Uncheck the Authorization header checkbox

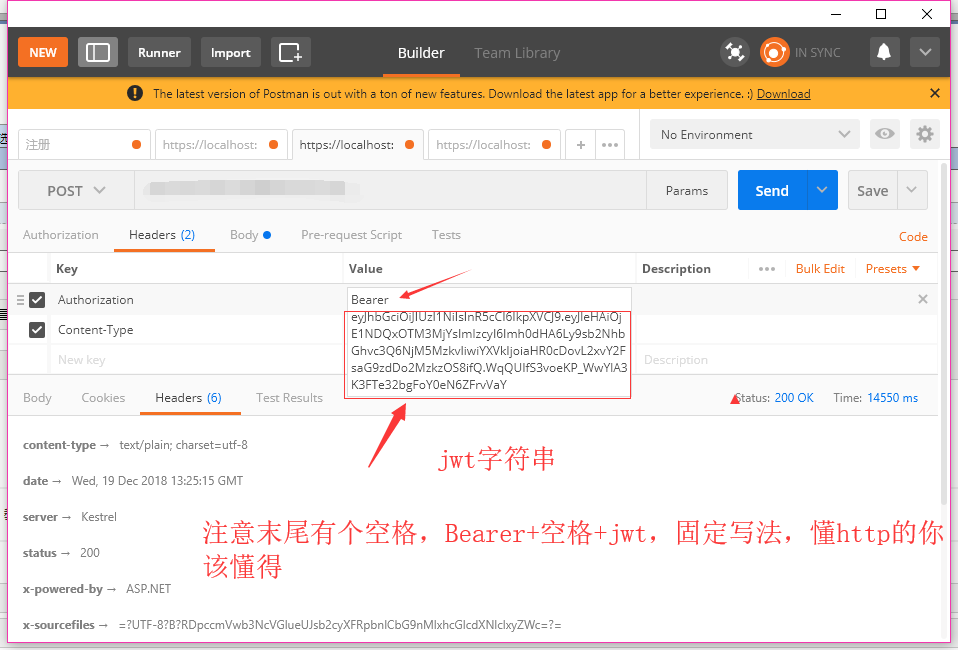point(37,300)
